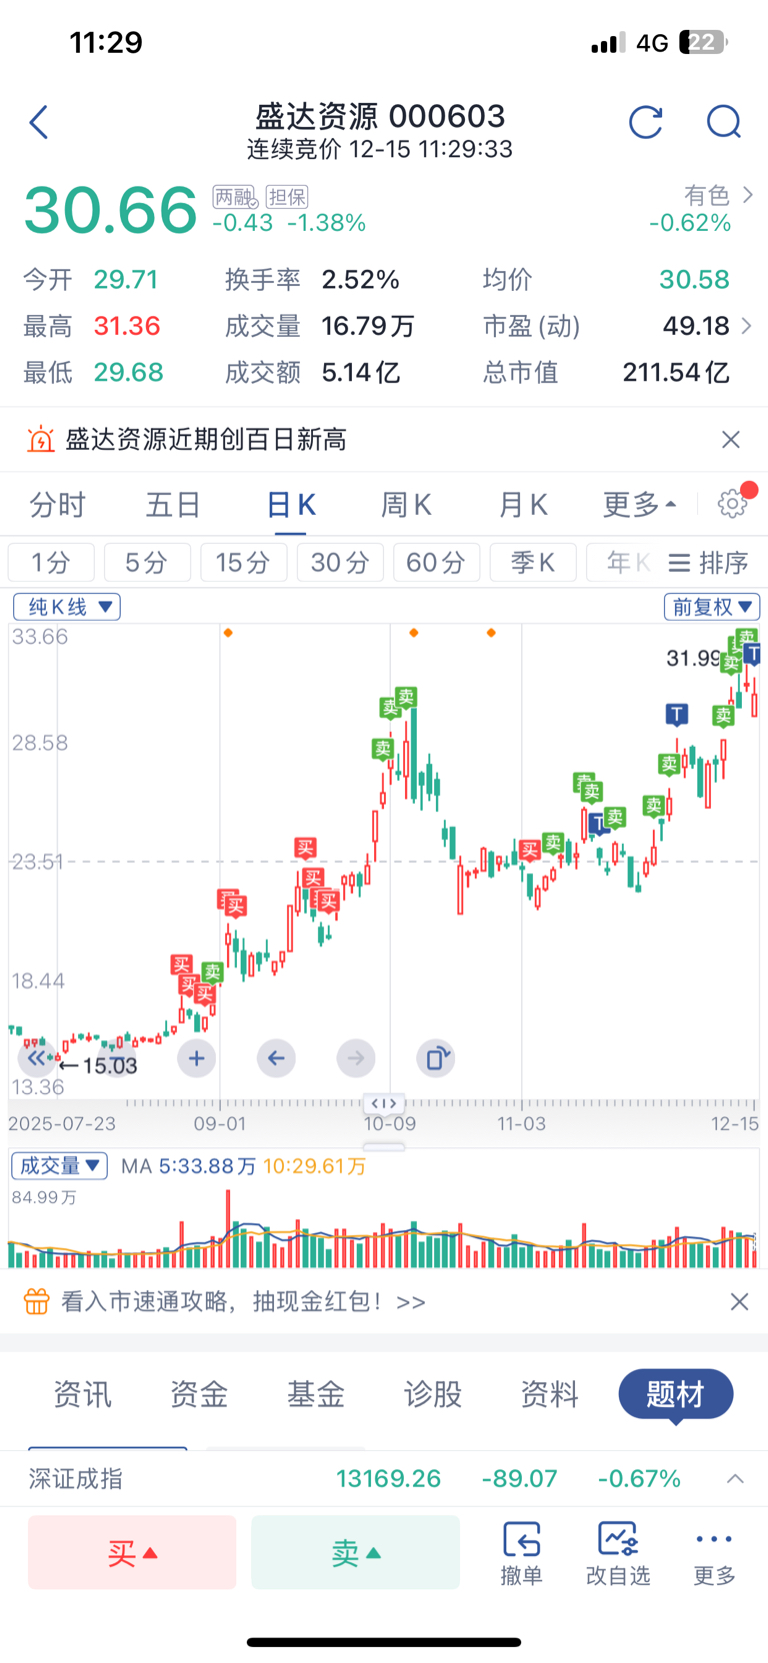Viewport: 768px width, 1663px height.
Task: Jump to earliest data double-arrow icon
Action: click(x=36, y=1058)
